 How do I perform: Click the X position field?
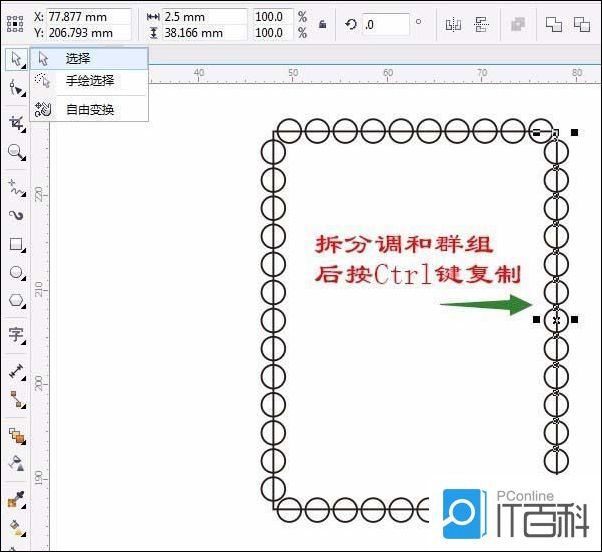tap(89, 17)
